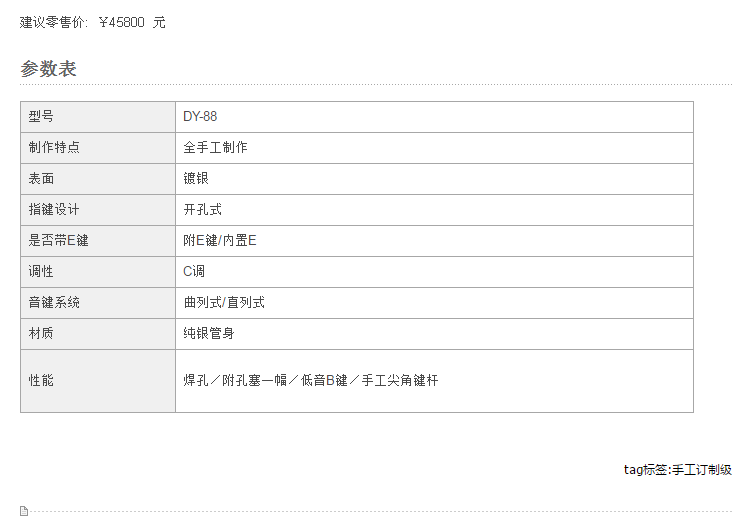Viewport: 740px width, 532px height.
Task: Click the 镀银 surface value
Action: 196,178
